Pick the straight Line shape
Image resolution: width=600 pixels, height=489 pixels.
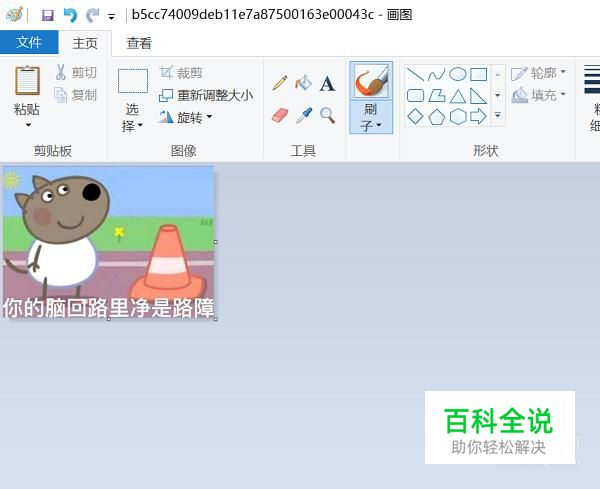point(415,74)
